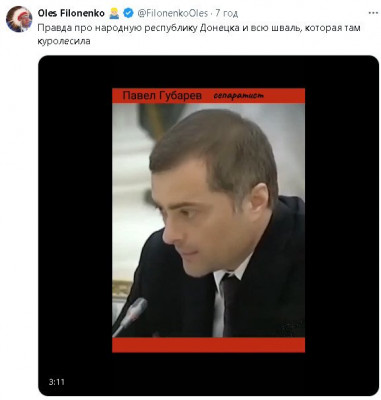
Task: Open the three-dot more options menu
Action: tap(373, 13)
